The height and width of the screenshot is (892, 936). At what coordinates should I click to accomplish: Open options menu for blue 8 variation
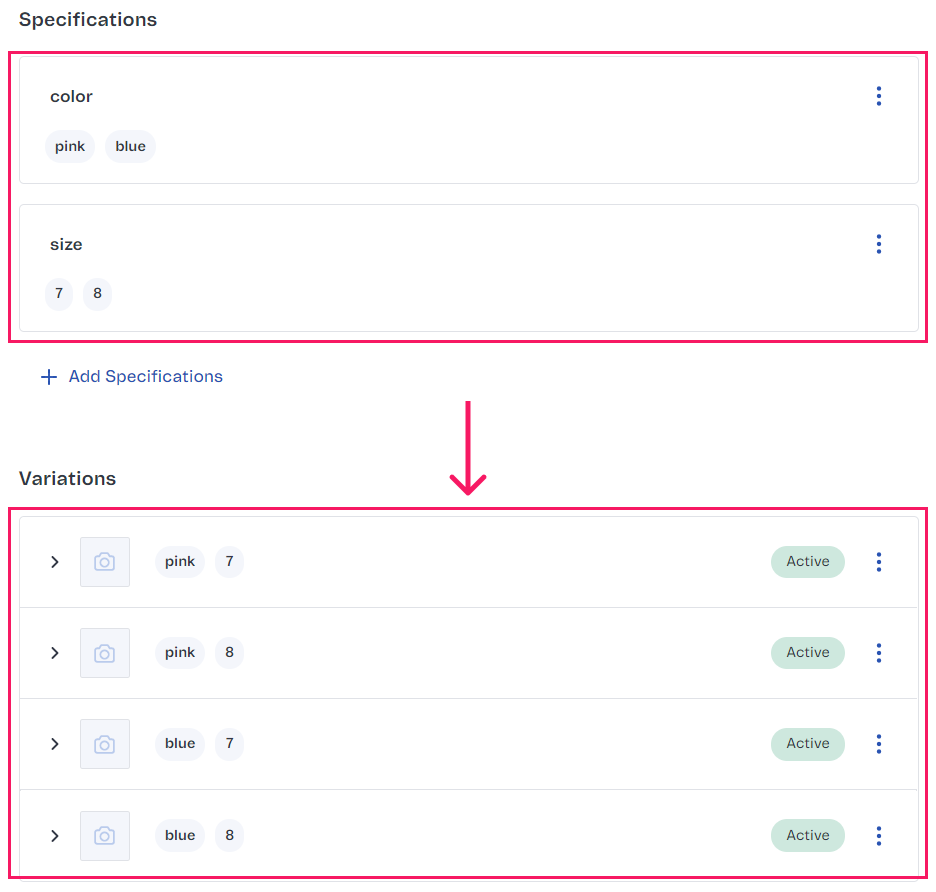pyautogui.click(x=879, y=836)
